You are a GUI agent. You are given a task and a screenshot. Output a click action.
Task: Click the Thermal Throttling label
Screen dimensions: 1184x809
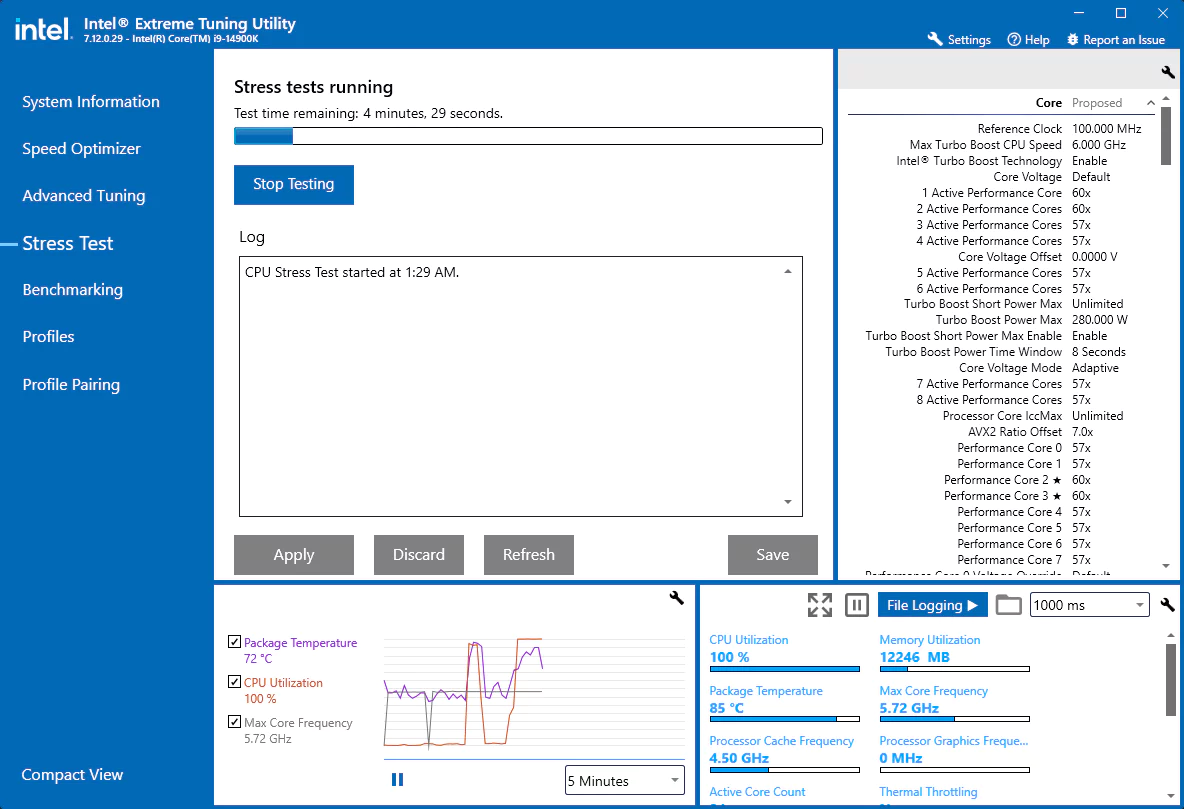coord(928,792)
